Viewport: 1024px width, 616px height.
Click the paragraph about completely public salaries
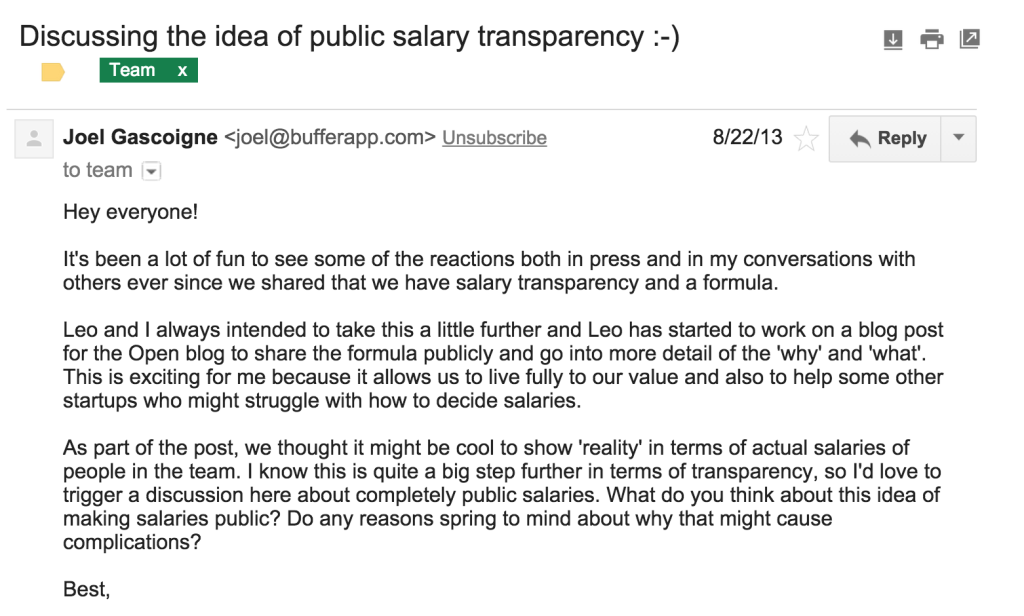click(x=502, y=495)
